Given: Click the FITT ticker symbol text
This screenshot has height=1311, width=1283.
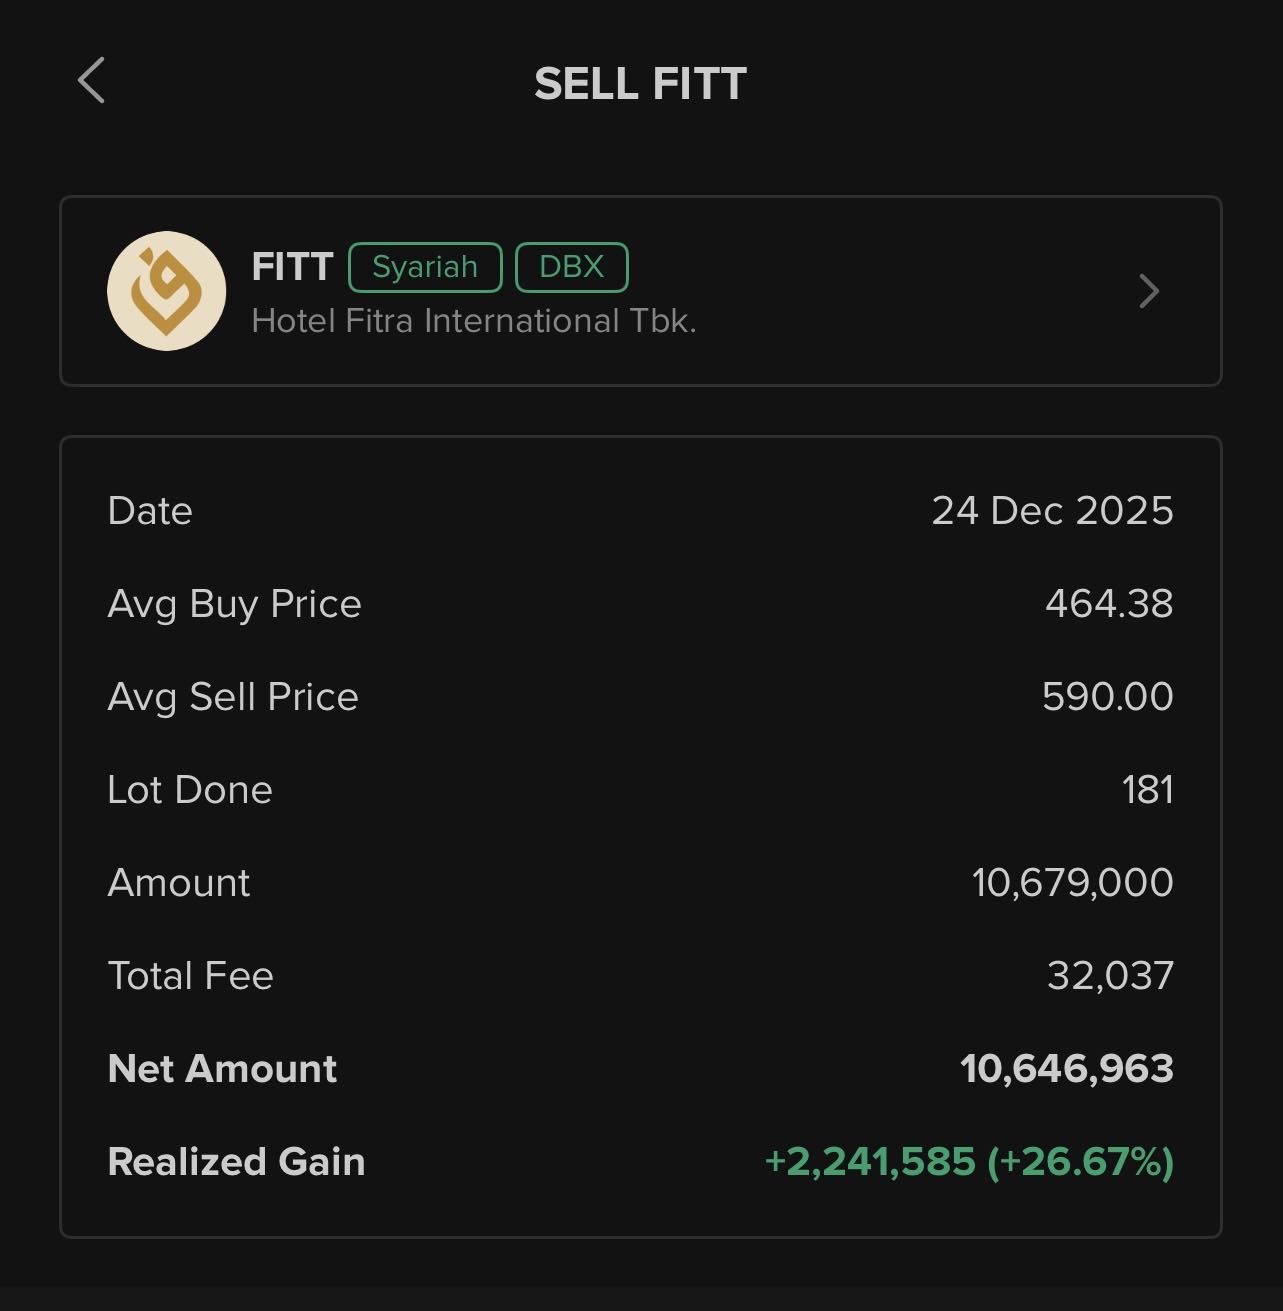Looking at the screenshot, I should click(x=292, y=267).
